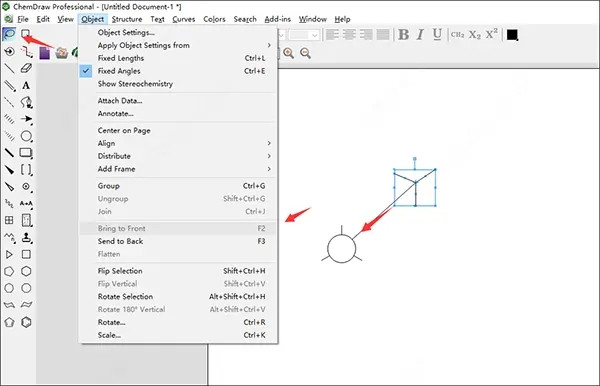
Task: Select the Hashed Bond tool
Action: point(9,119)
